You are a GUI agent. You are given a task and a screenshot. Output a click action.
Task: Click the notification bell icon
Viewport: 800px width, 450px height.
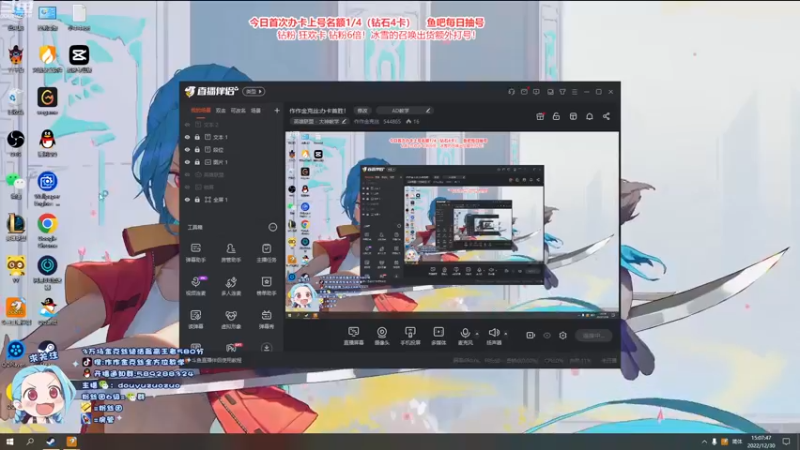pyautogui.click(x=589, y=116)
